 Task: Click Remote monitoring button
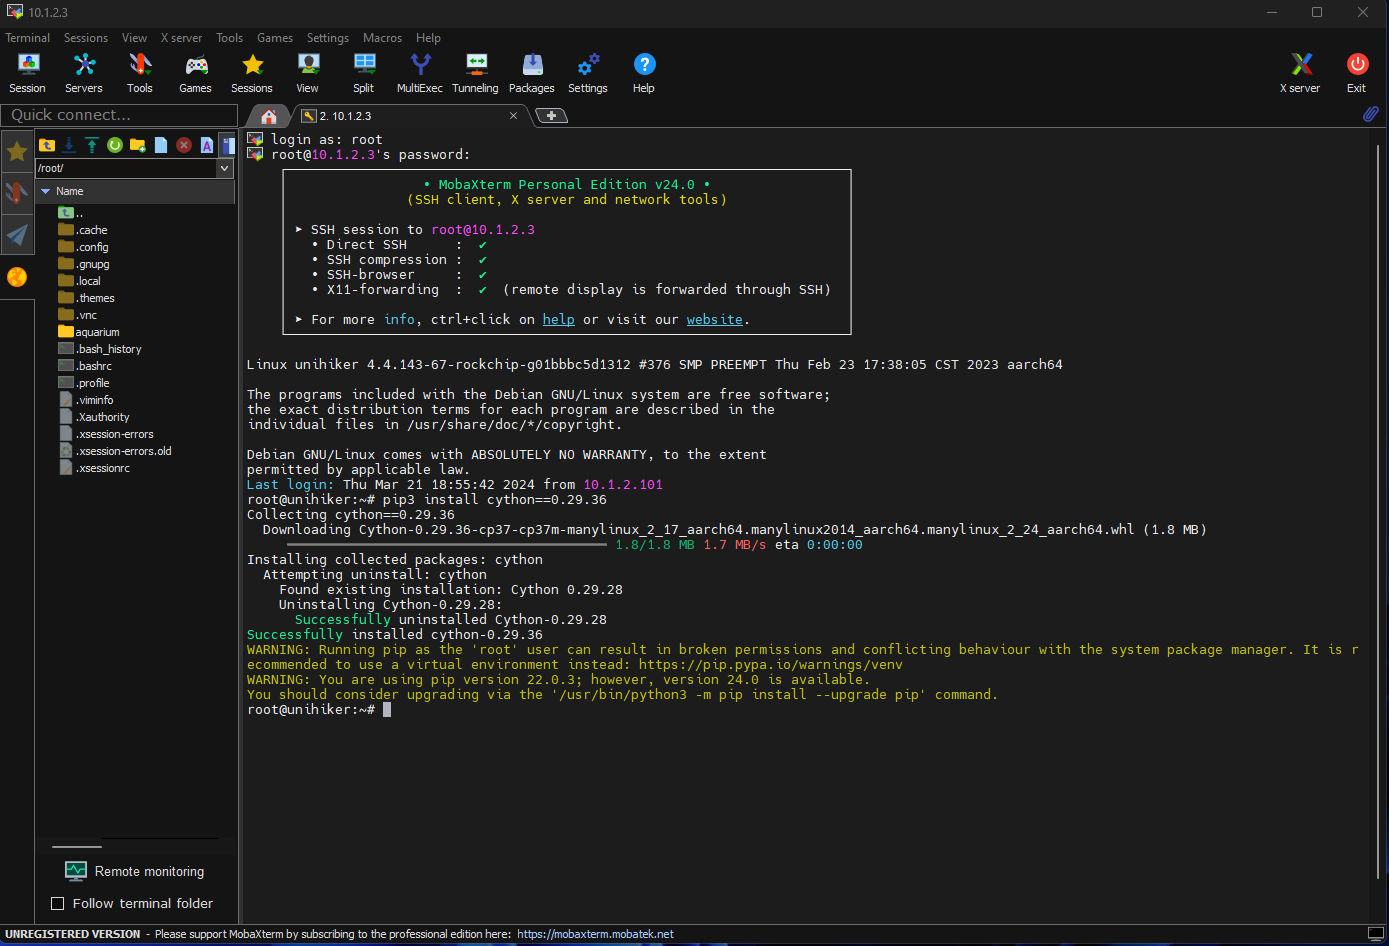coord(134,871)
